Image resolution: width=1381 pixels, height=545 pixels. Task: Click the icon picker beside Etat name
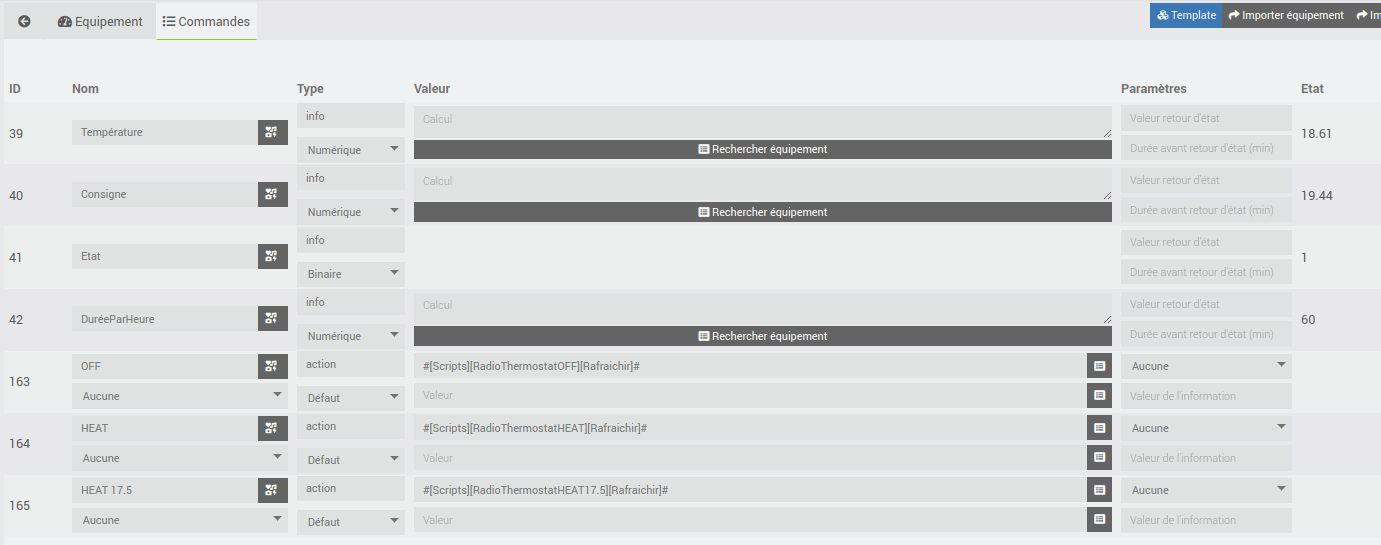pyautogui.click(x=273, y=256)
